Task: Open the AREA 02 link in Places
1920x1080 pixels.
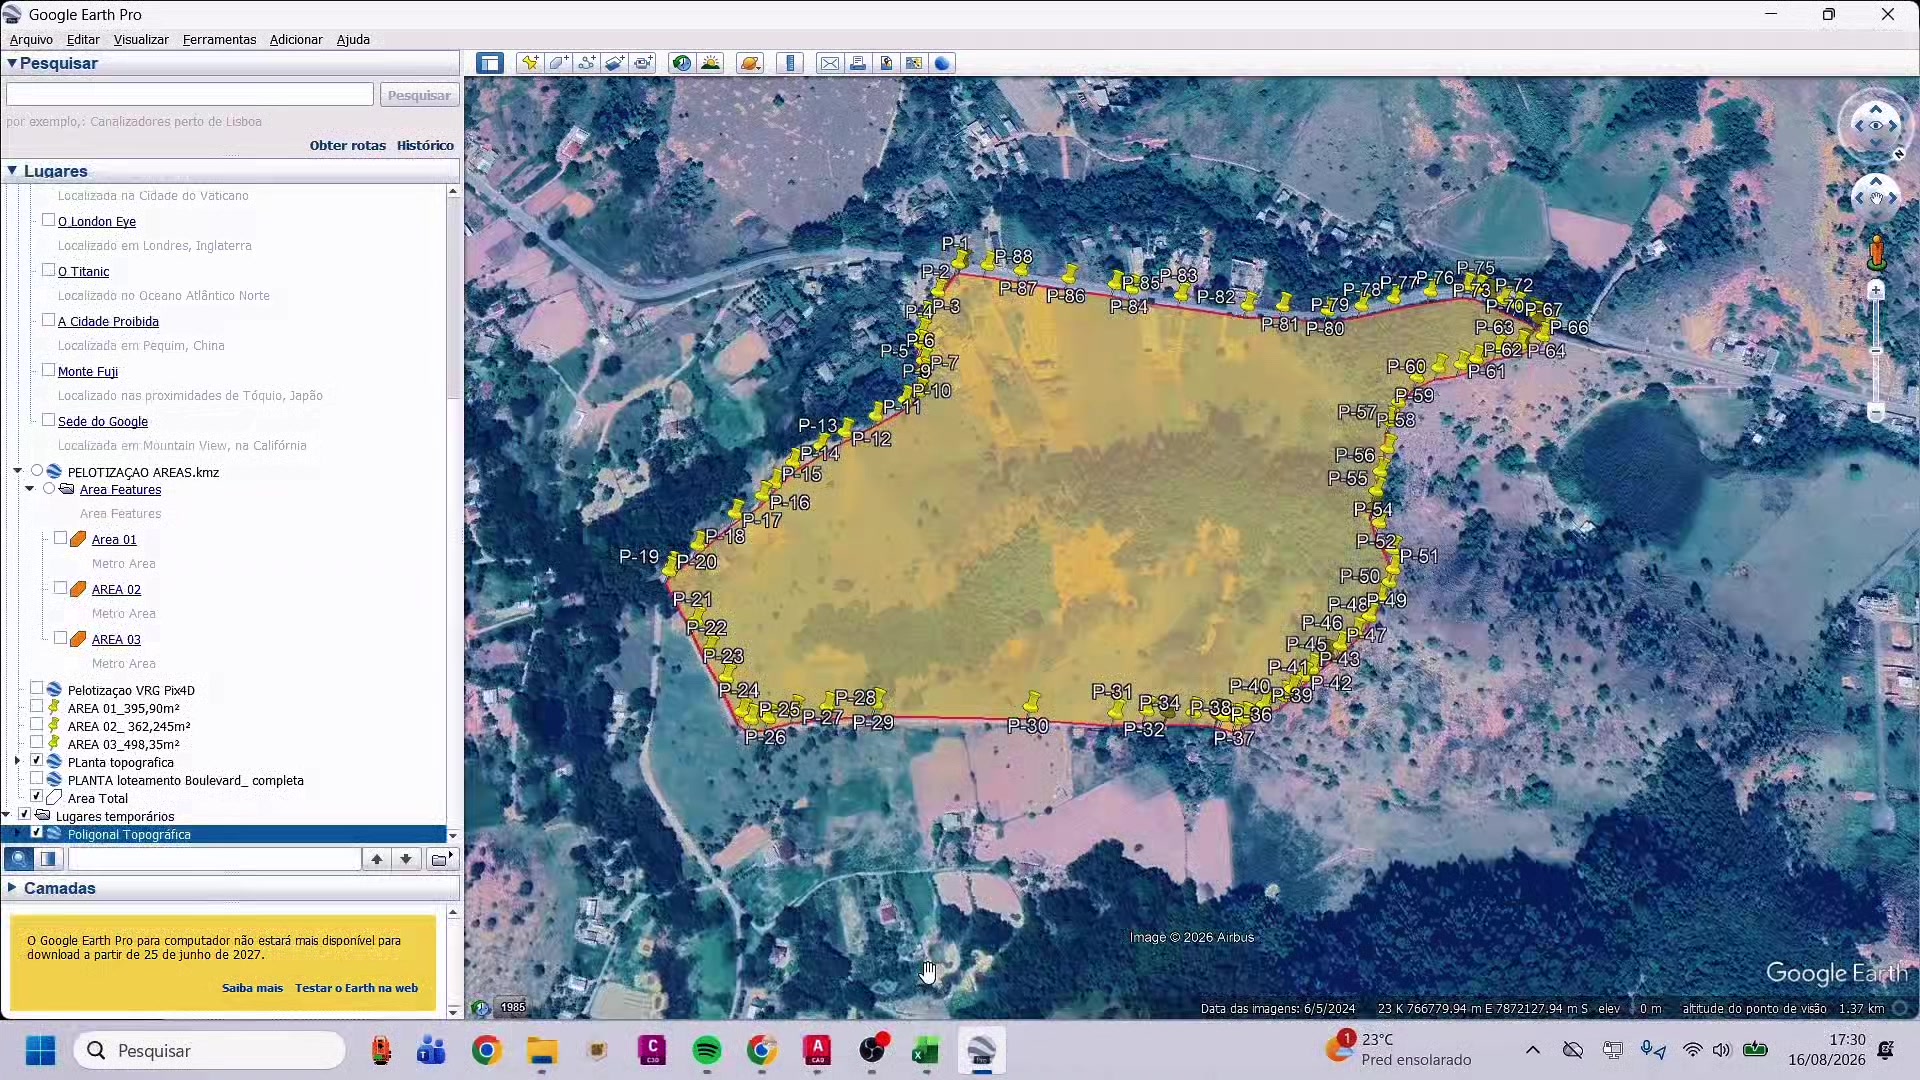Action: tap(116, 589)
